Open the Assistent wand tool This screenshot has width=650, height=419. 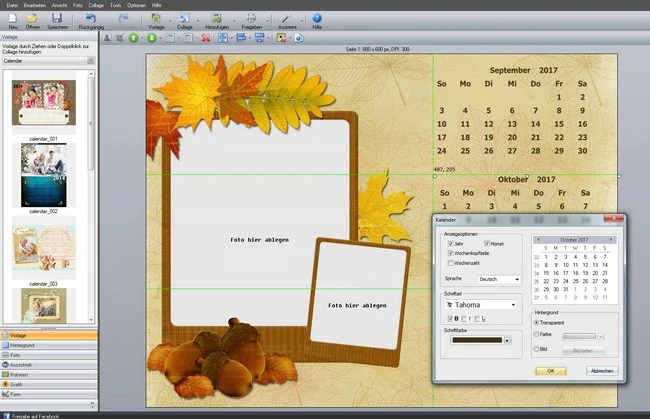(287, 18)
